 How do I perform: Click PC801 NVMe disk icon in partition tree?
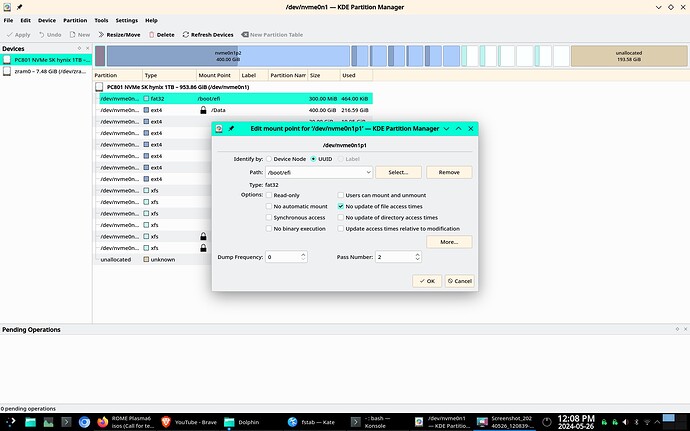pyautogui.click(x=99, y=87)
